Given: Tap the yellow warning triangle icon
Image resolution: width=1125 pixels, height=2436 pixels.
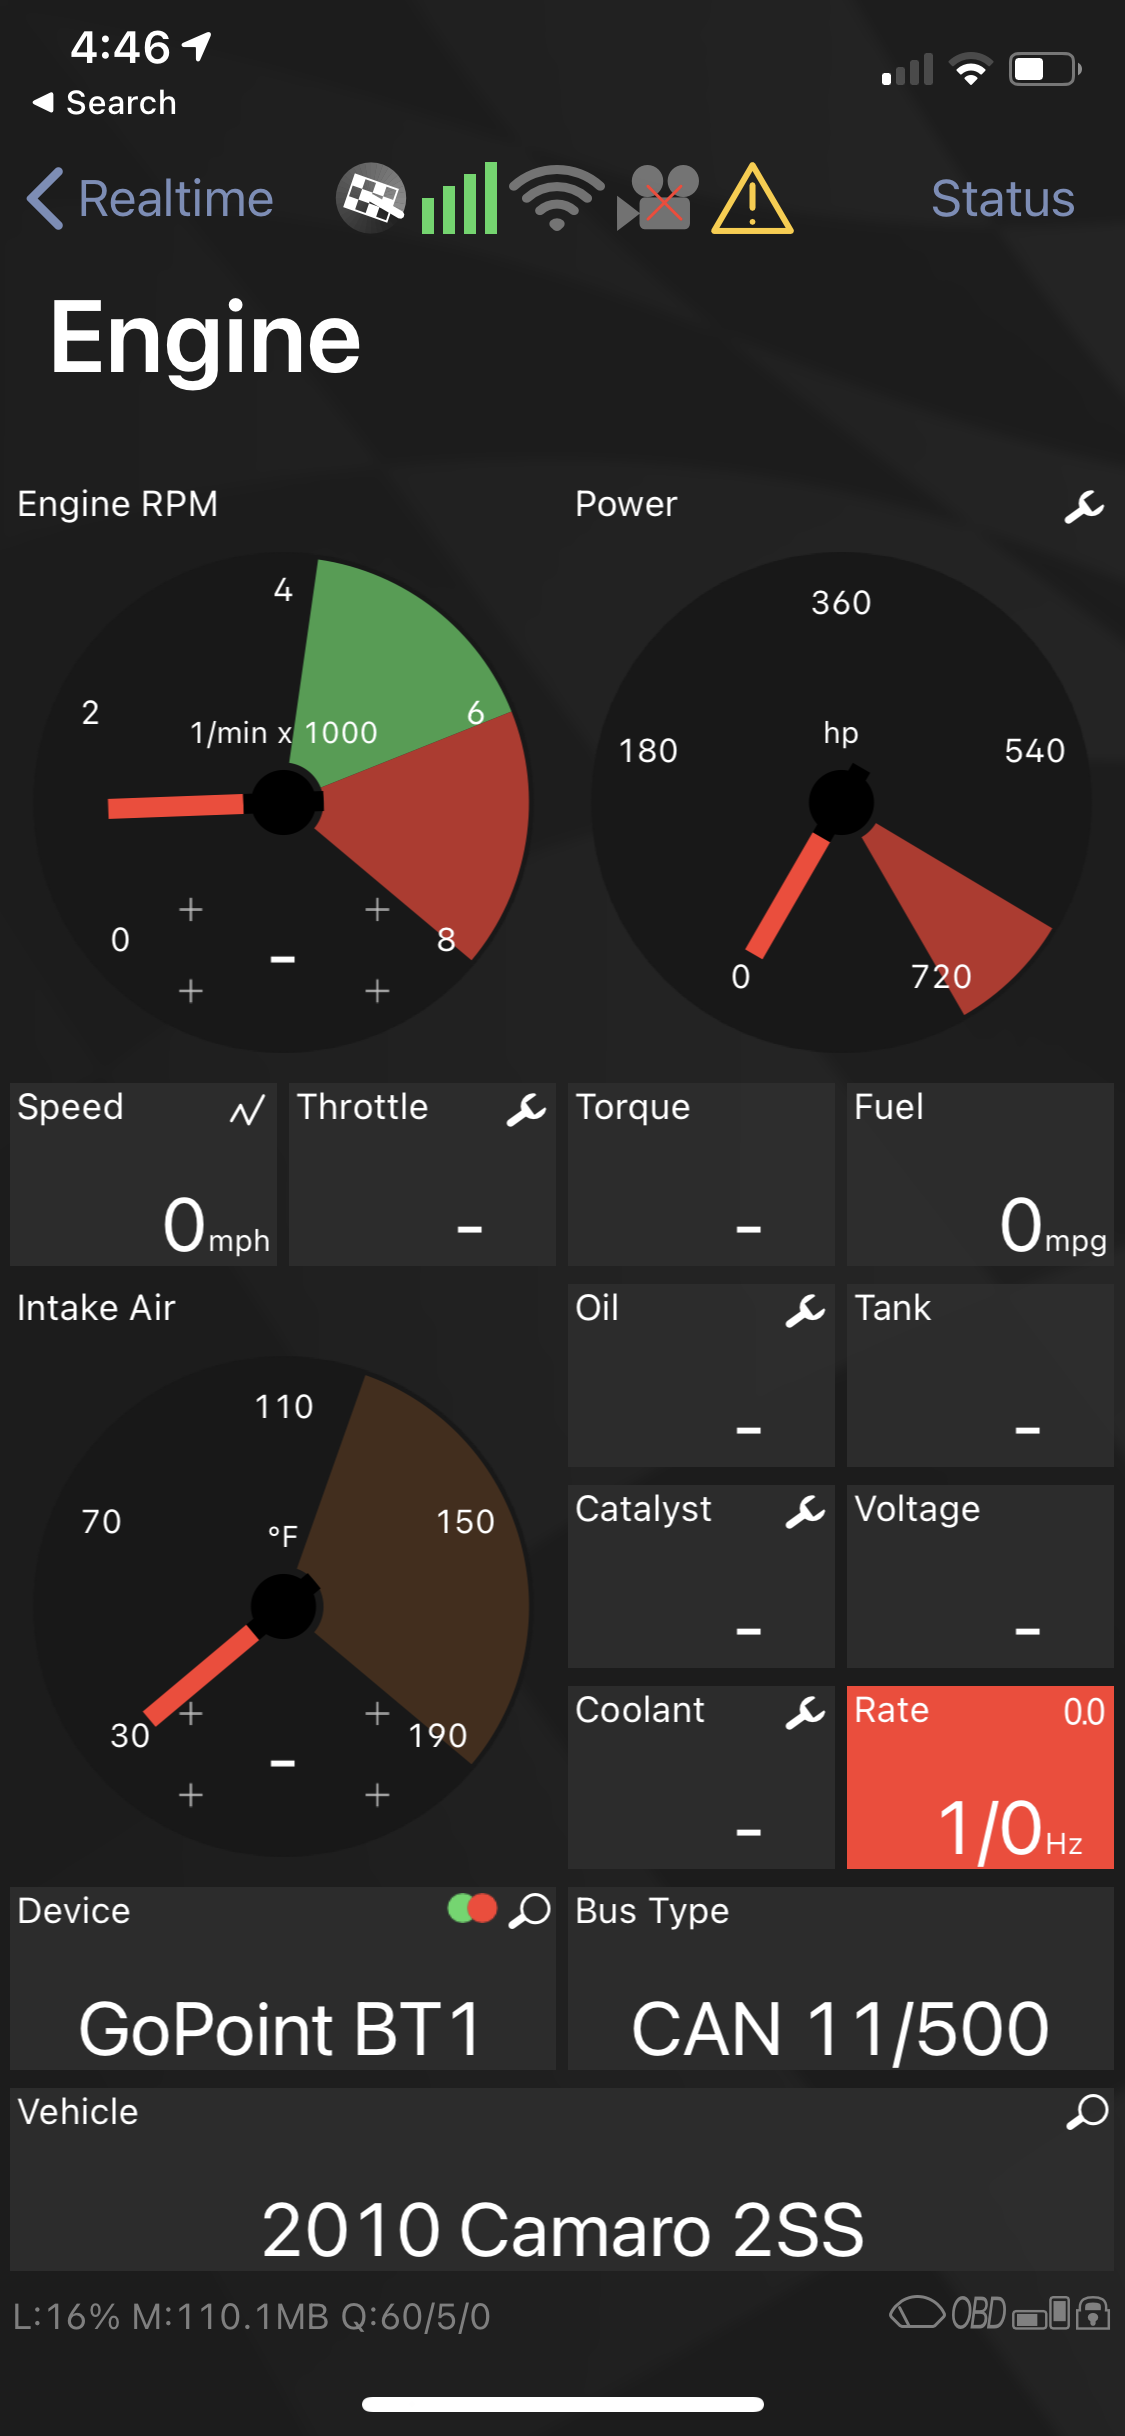Looking at the screenshot, I should click(752, 199).
